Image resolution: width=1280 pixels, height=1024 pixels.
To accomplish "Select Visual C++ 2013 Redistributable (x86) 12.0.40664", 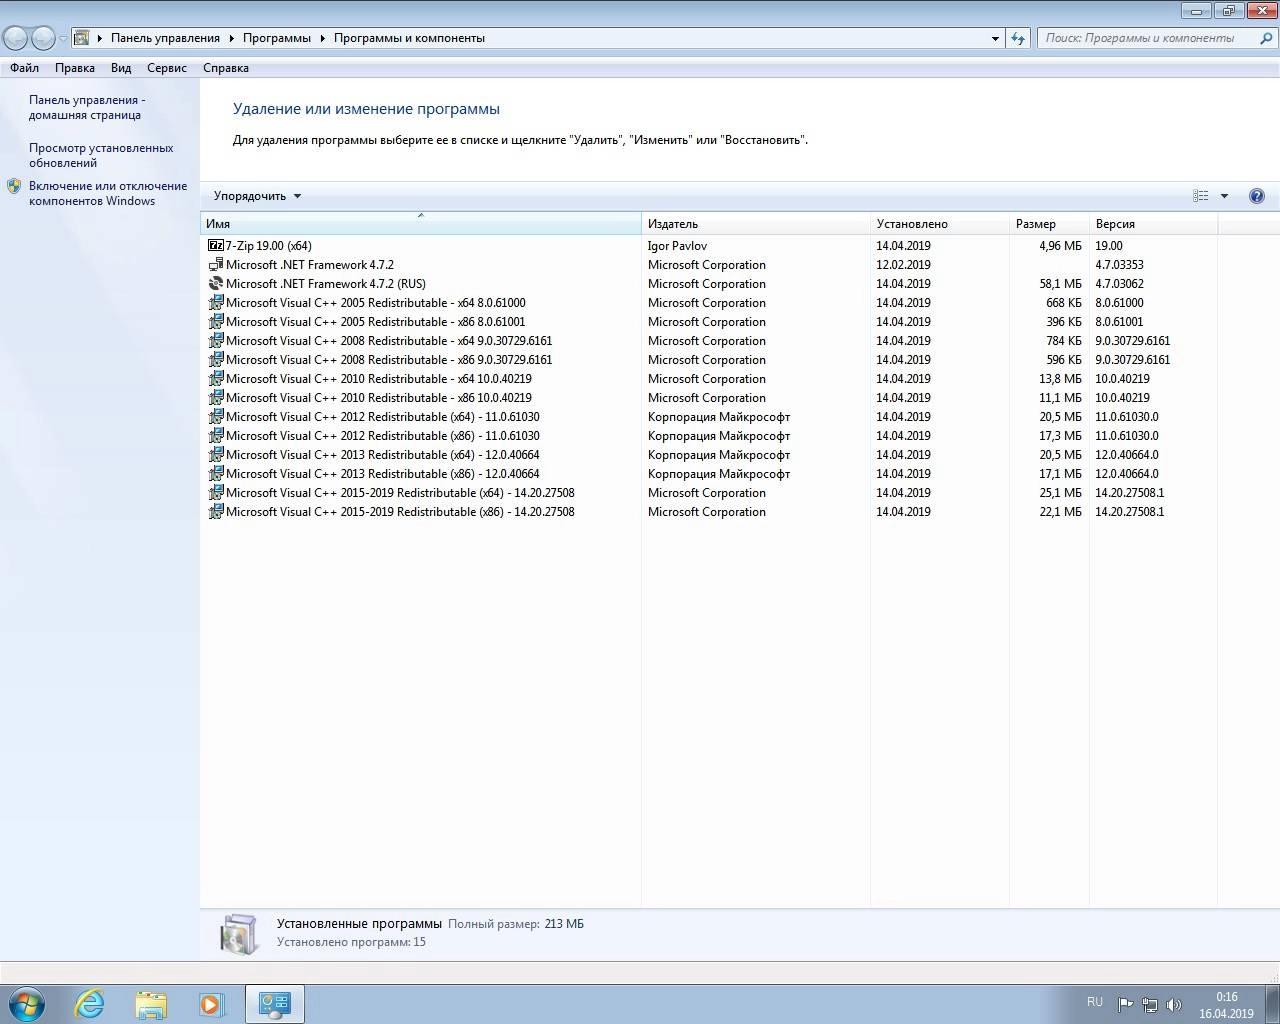I will (x=710, y=473).
